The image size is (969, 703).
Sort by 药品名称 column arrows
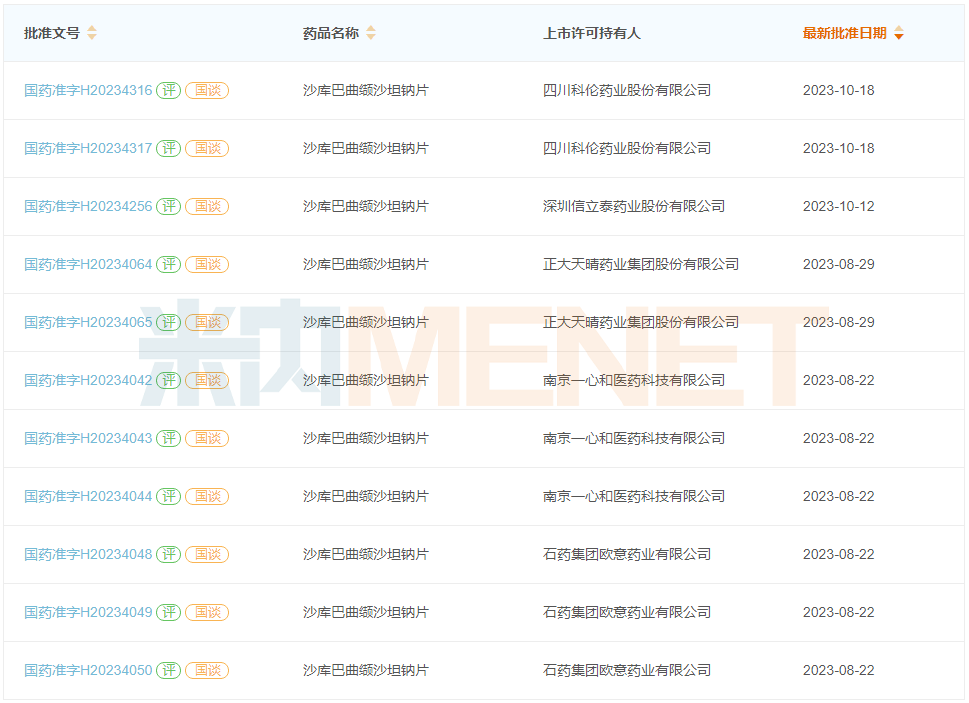pos(371,33)
